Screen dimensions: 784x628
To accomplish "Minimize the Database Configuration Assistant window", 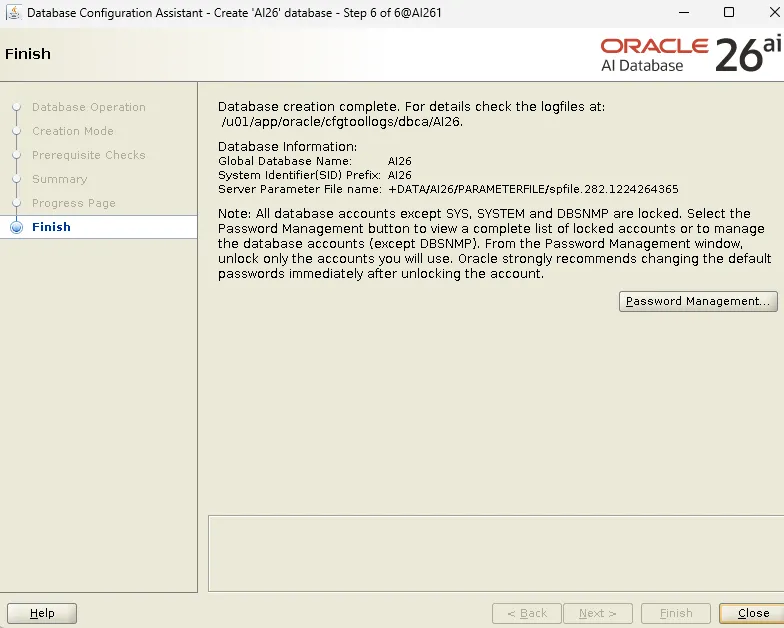I will (684, 12).
